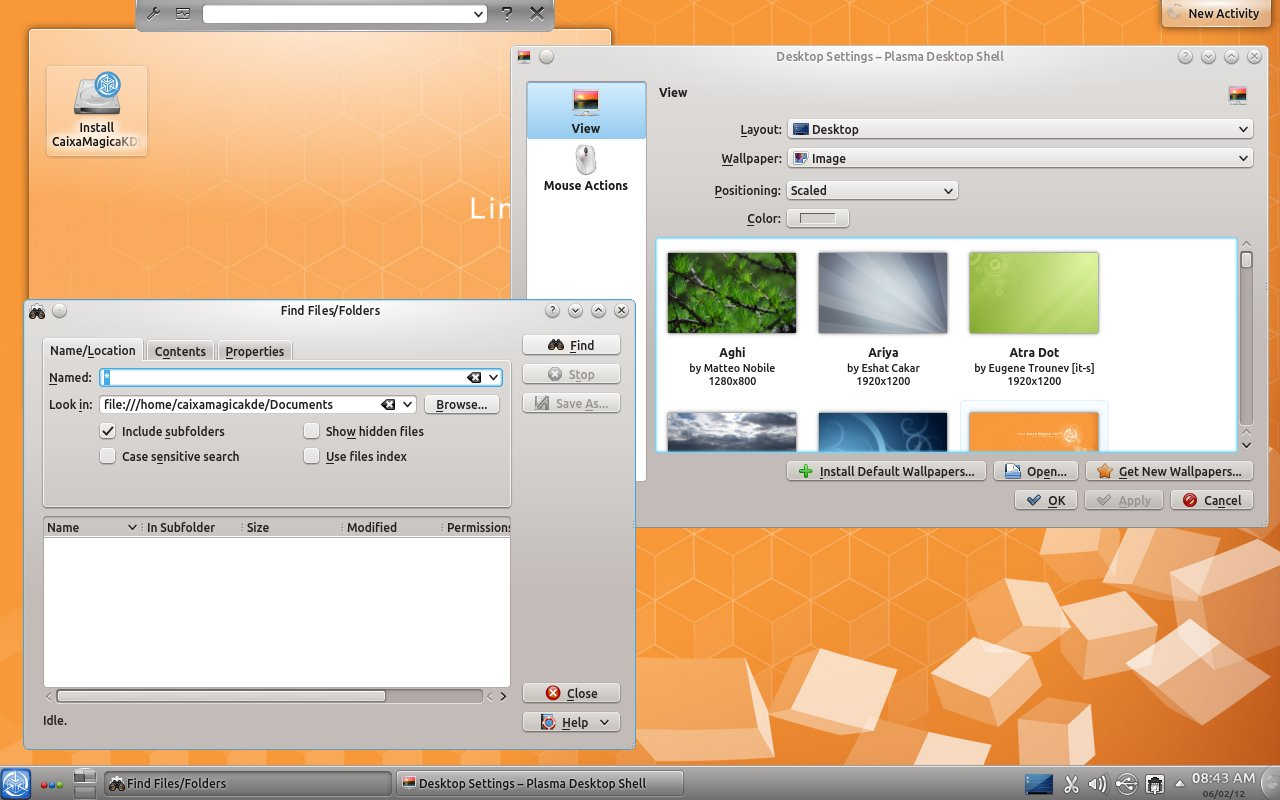This screenshot has width=1280, height=800.
Task: Open the Properties tab in Find Files
Action: pos(255,352)
